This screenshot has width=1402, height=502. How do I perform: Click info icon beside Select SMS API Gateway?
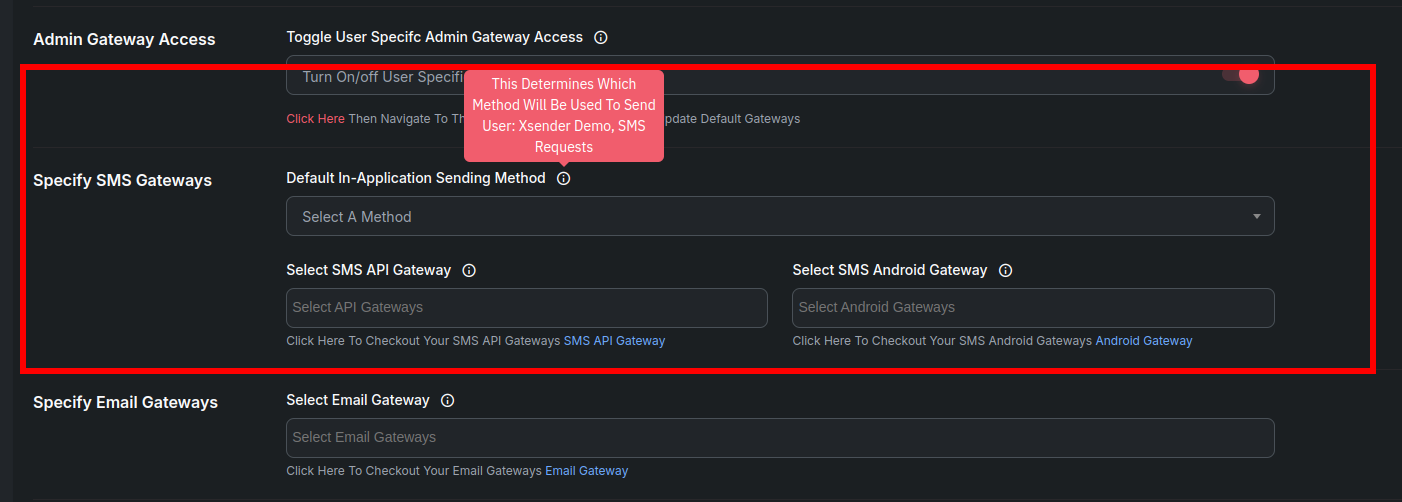coord(469,270)
